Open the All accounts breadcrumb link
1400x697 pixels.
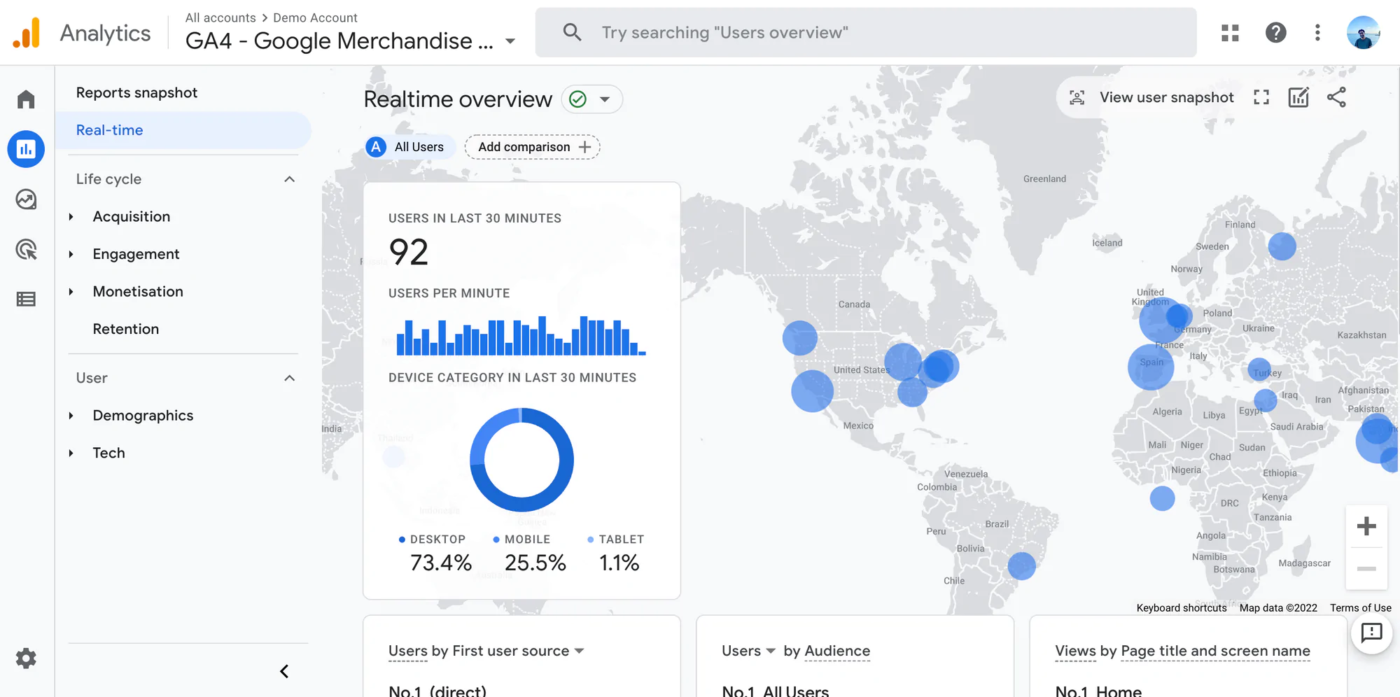(x=221, y=18)
